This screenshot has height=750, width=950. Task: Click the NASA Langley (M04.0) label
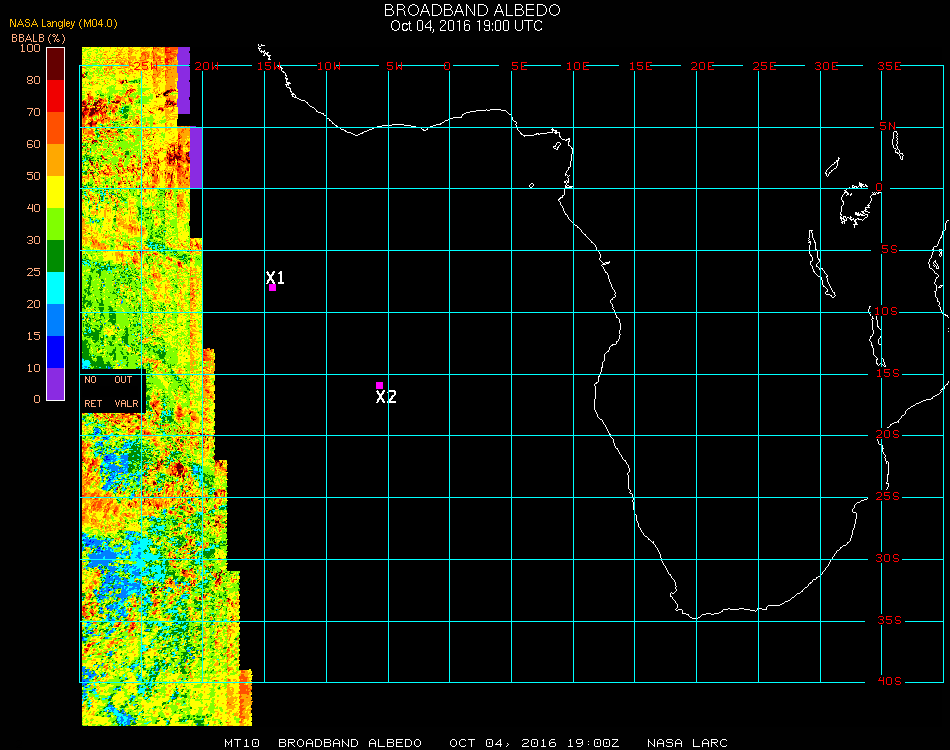(63, 23)
